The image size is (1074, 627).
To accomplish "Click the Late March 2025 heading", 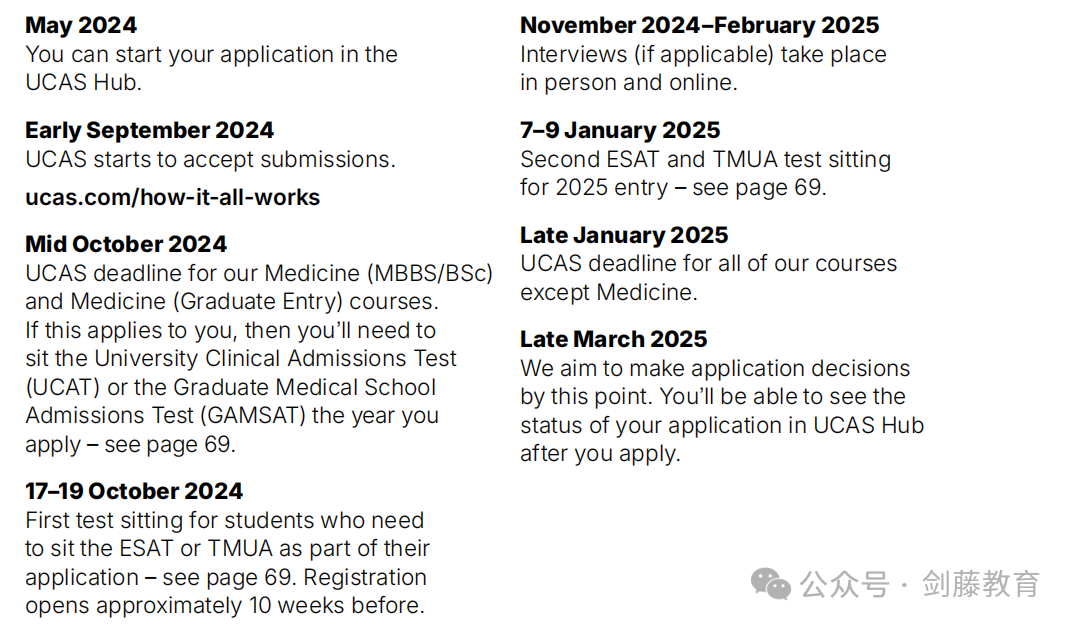I will click(614, 339).
